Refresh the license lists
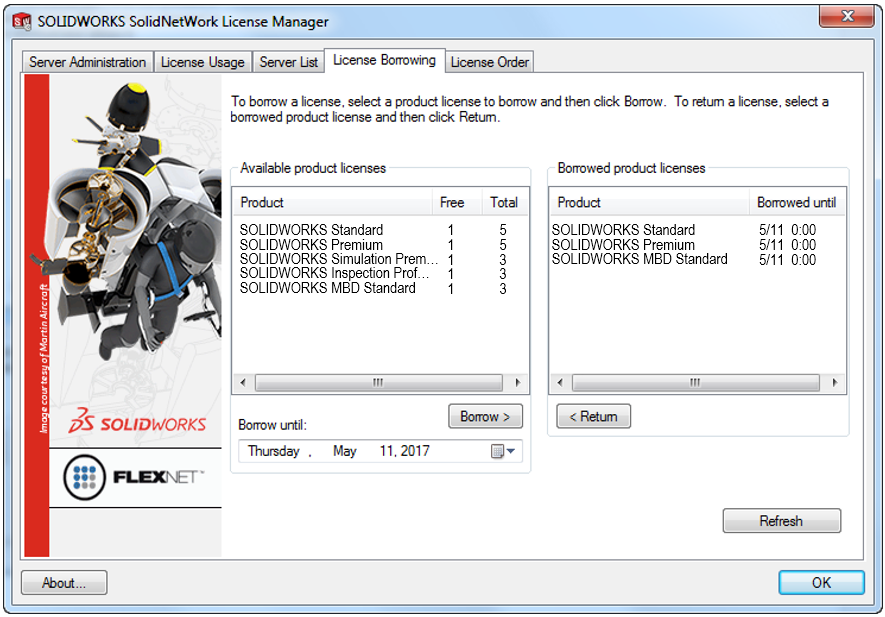 [x=781, y=520]
